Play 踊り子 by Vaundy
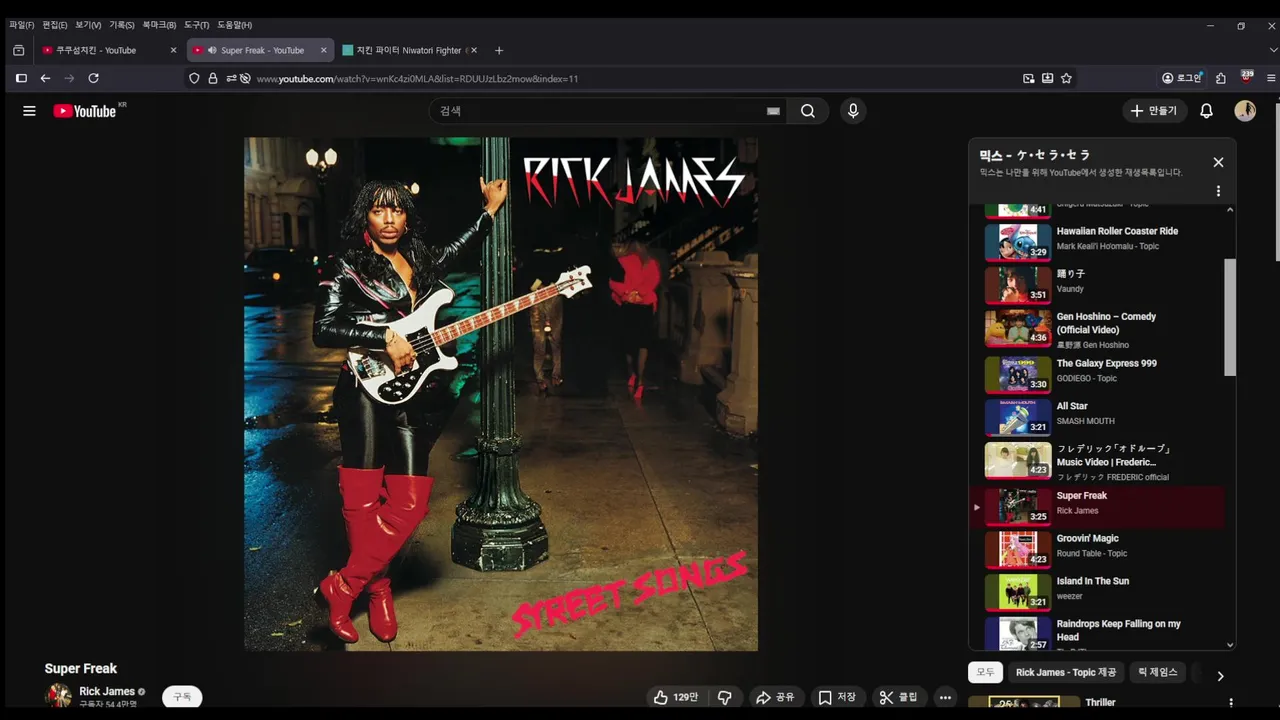1280x720 pixels. (1097, 284)
